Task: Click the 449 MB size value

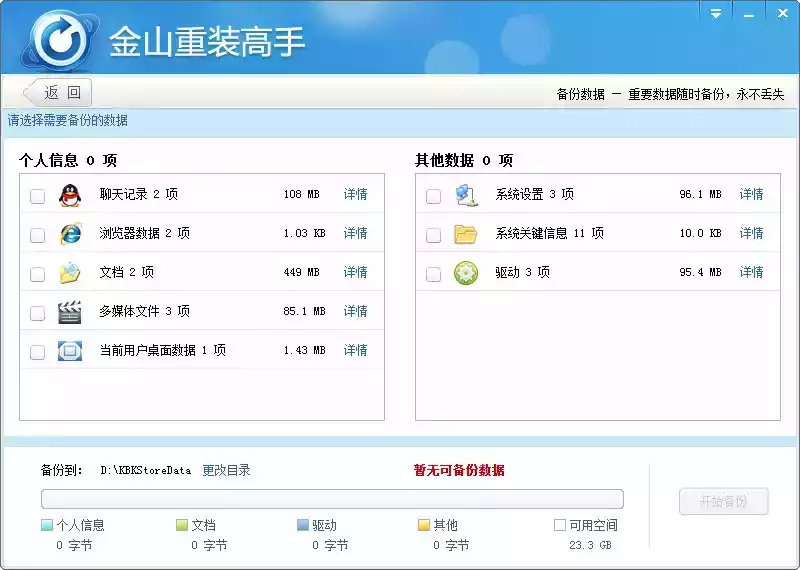Action: [x=302, y=272]
